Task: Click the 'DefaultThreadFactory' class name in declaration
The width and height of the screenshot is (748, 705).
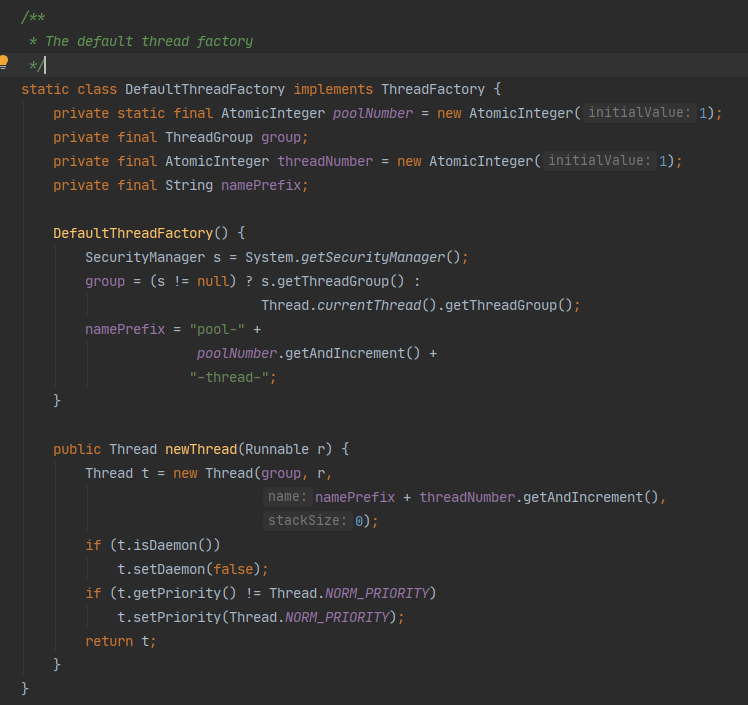Action: coord(205,90)
